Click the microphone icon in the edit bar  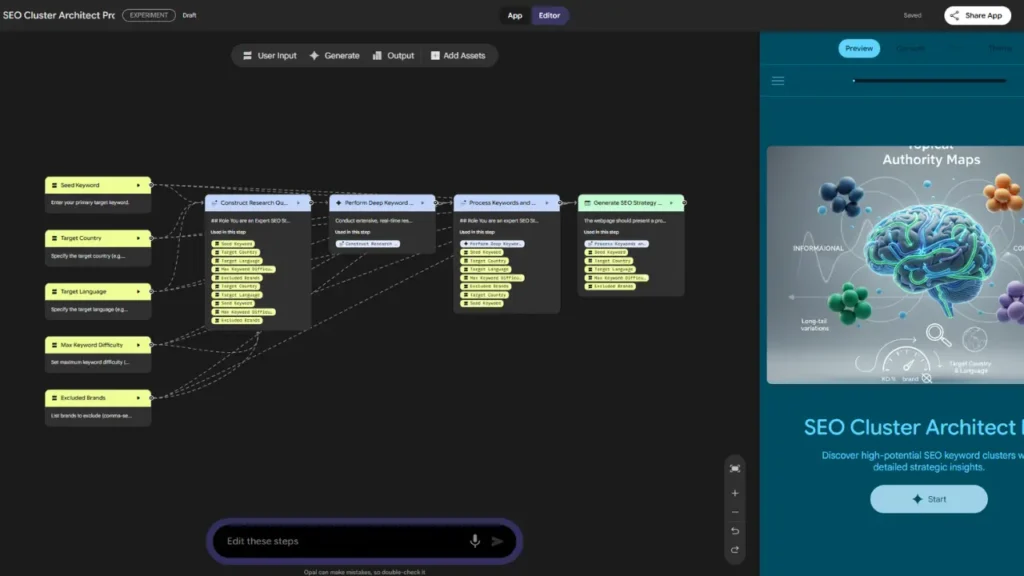(x=474, y=540)
